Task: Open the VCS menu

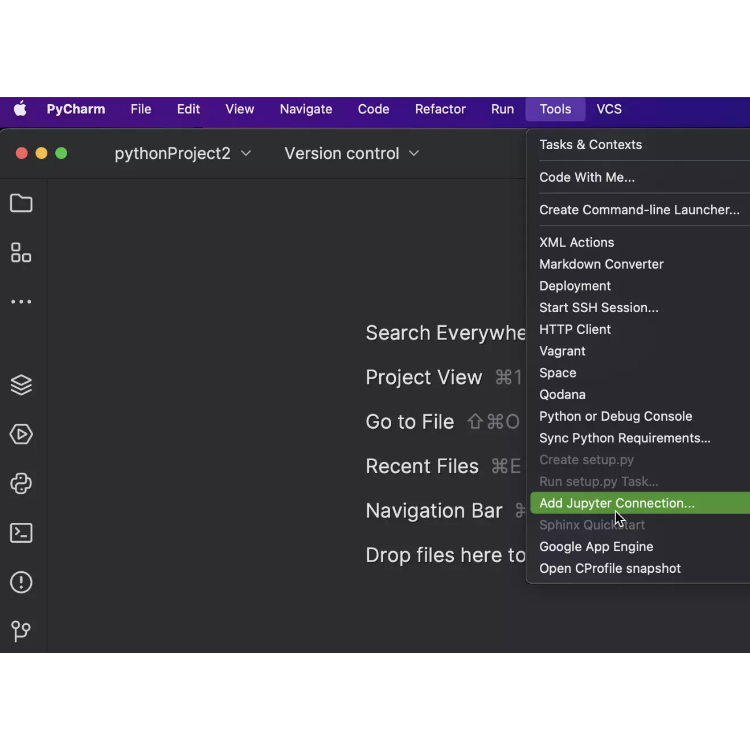Action: coord(609,109)
